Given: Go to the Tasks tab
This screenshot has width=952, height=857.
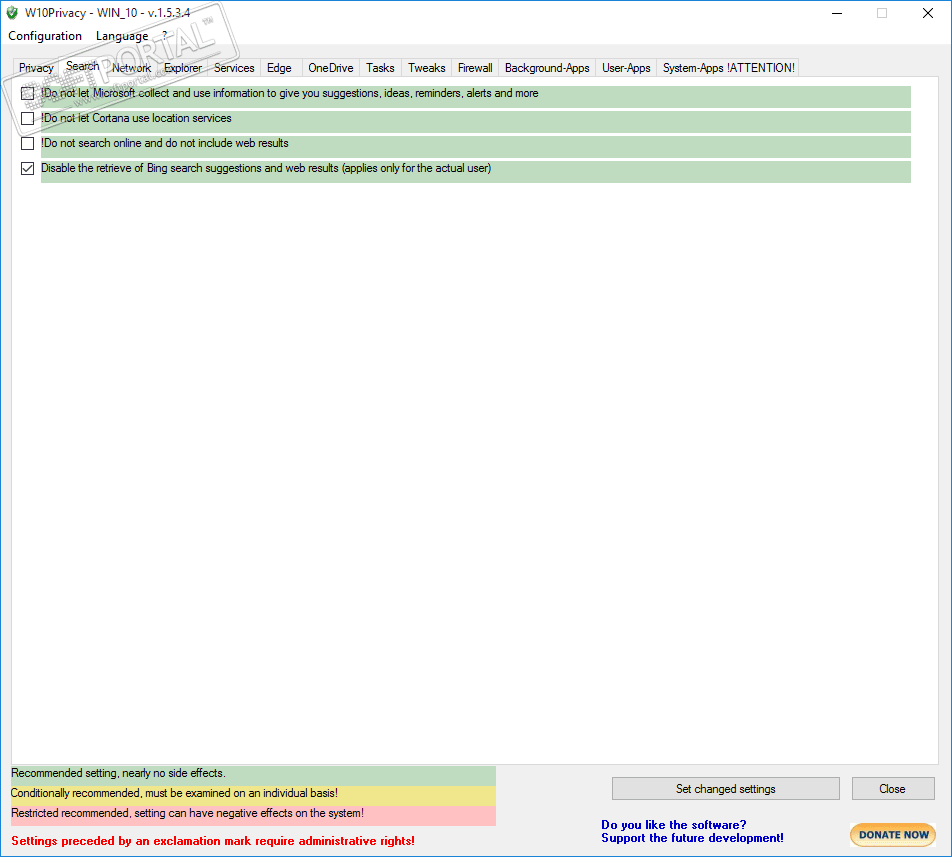Looking at the screenshot, I should click(380, 68).
